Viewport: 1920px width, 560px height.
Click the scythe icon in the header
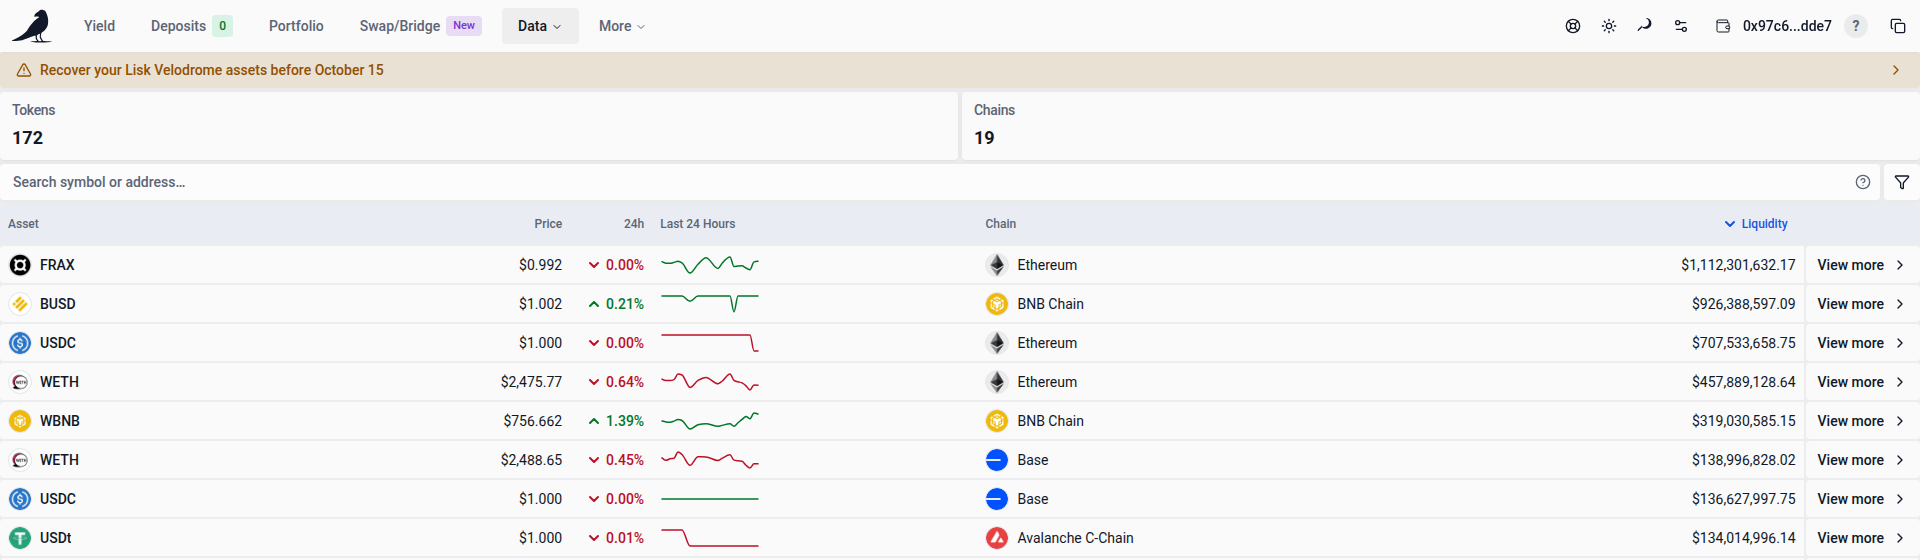coord(1645,26)
